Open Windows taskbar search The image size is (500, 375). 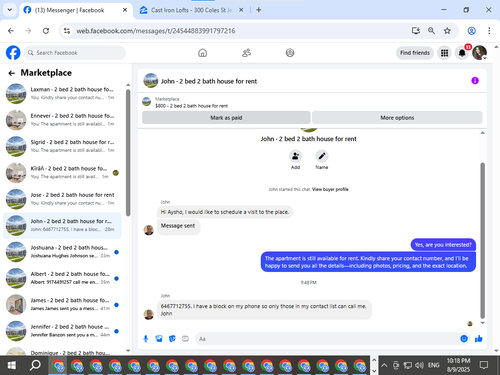tap(35, 365)
